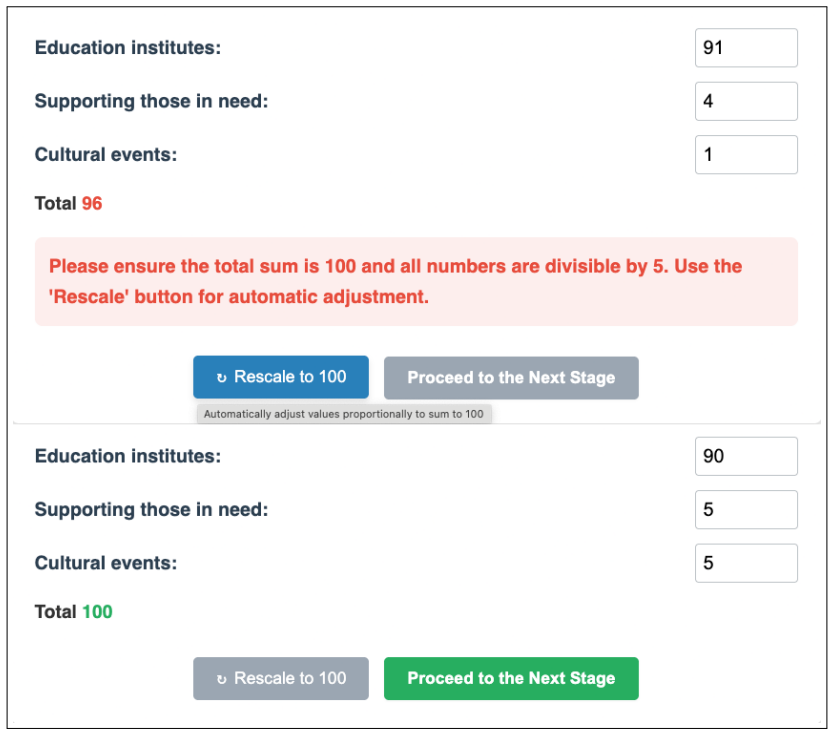Click the greyed-out Rescale to 100 button
Screen dimensions: 834x735
[281, 679]
